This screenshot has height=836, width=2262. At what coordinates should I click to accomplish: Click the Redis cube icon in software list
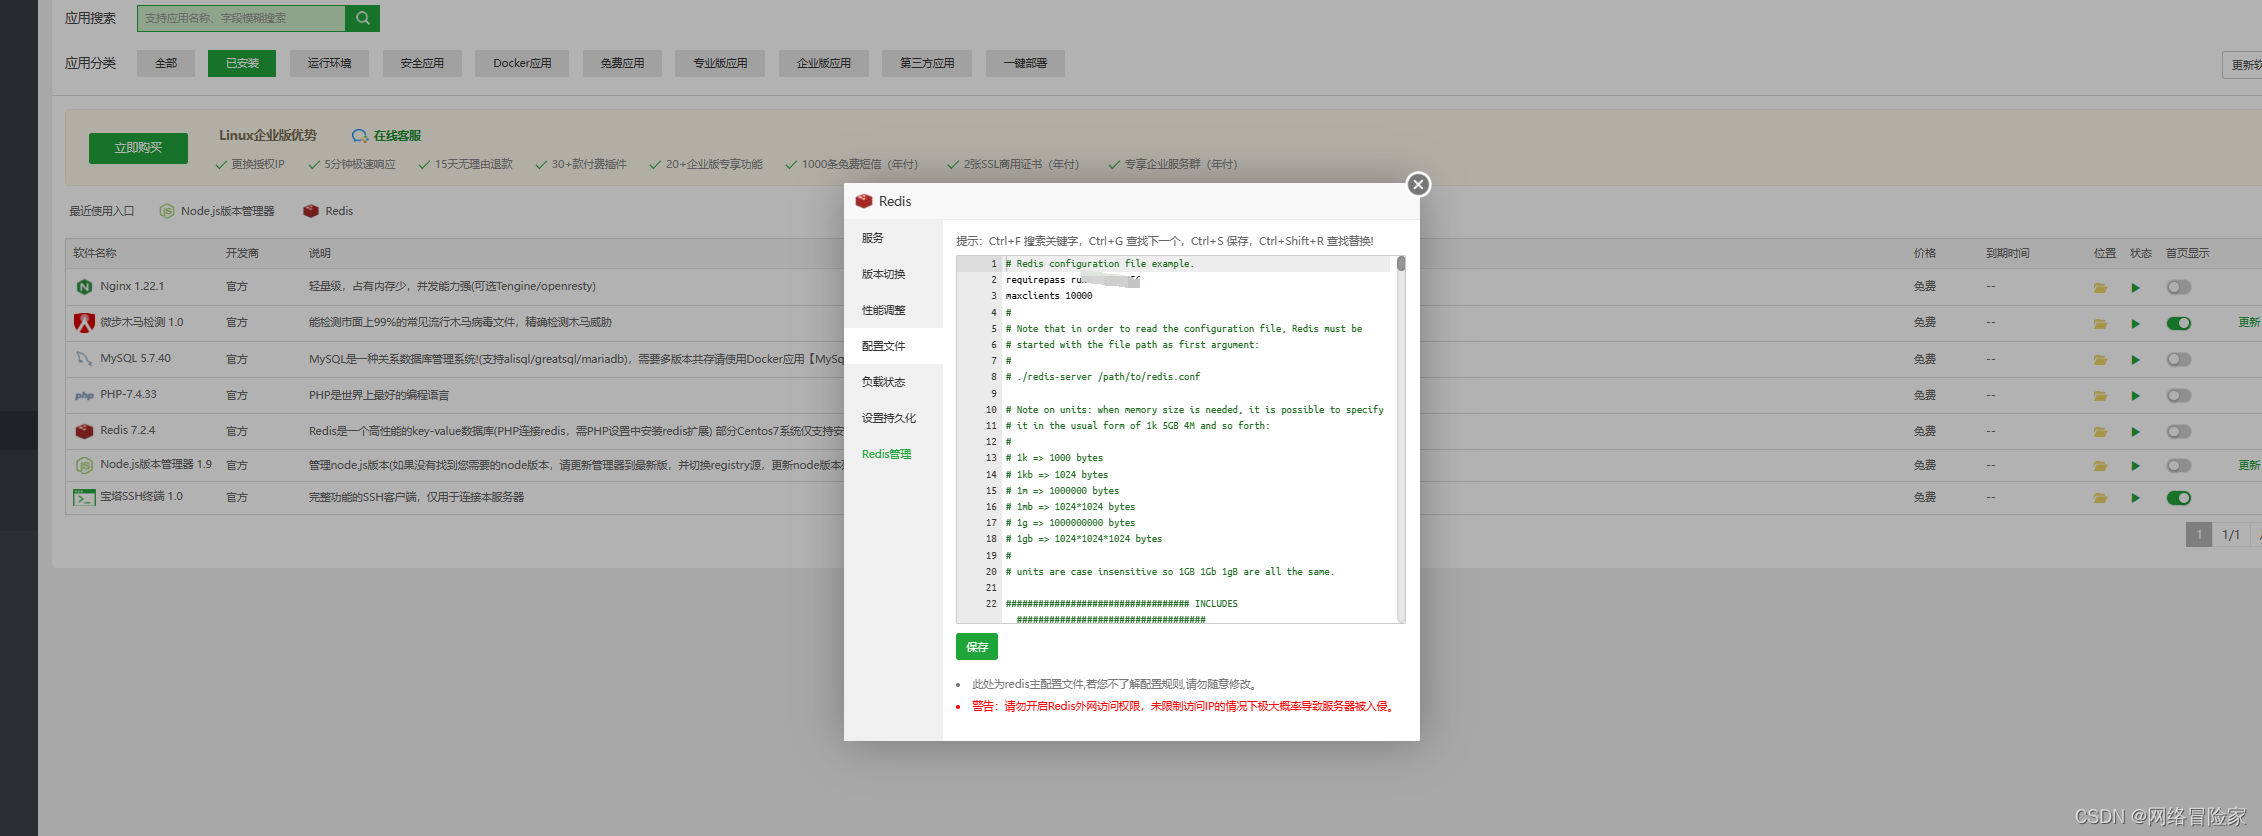[84, 431]
